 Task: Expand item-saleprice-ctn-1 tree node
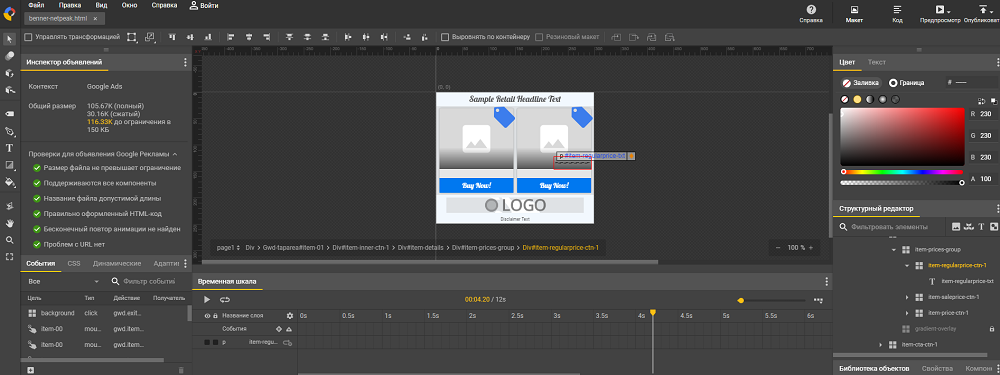click(906, 297)
